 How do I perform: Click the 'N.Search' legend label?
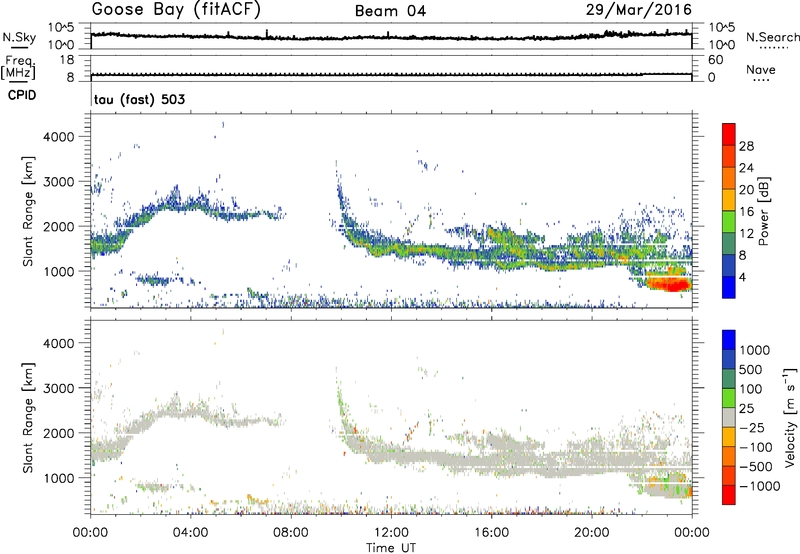click(772, 37)
